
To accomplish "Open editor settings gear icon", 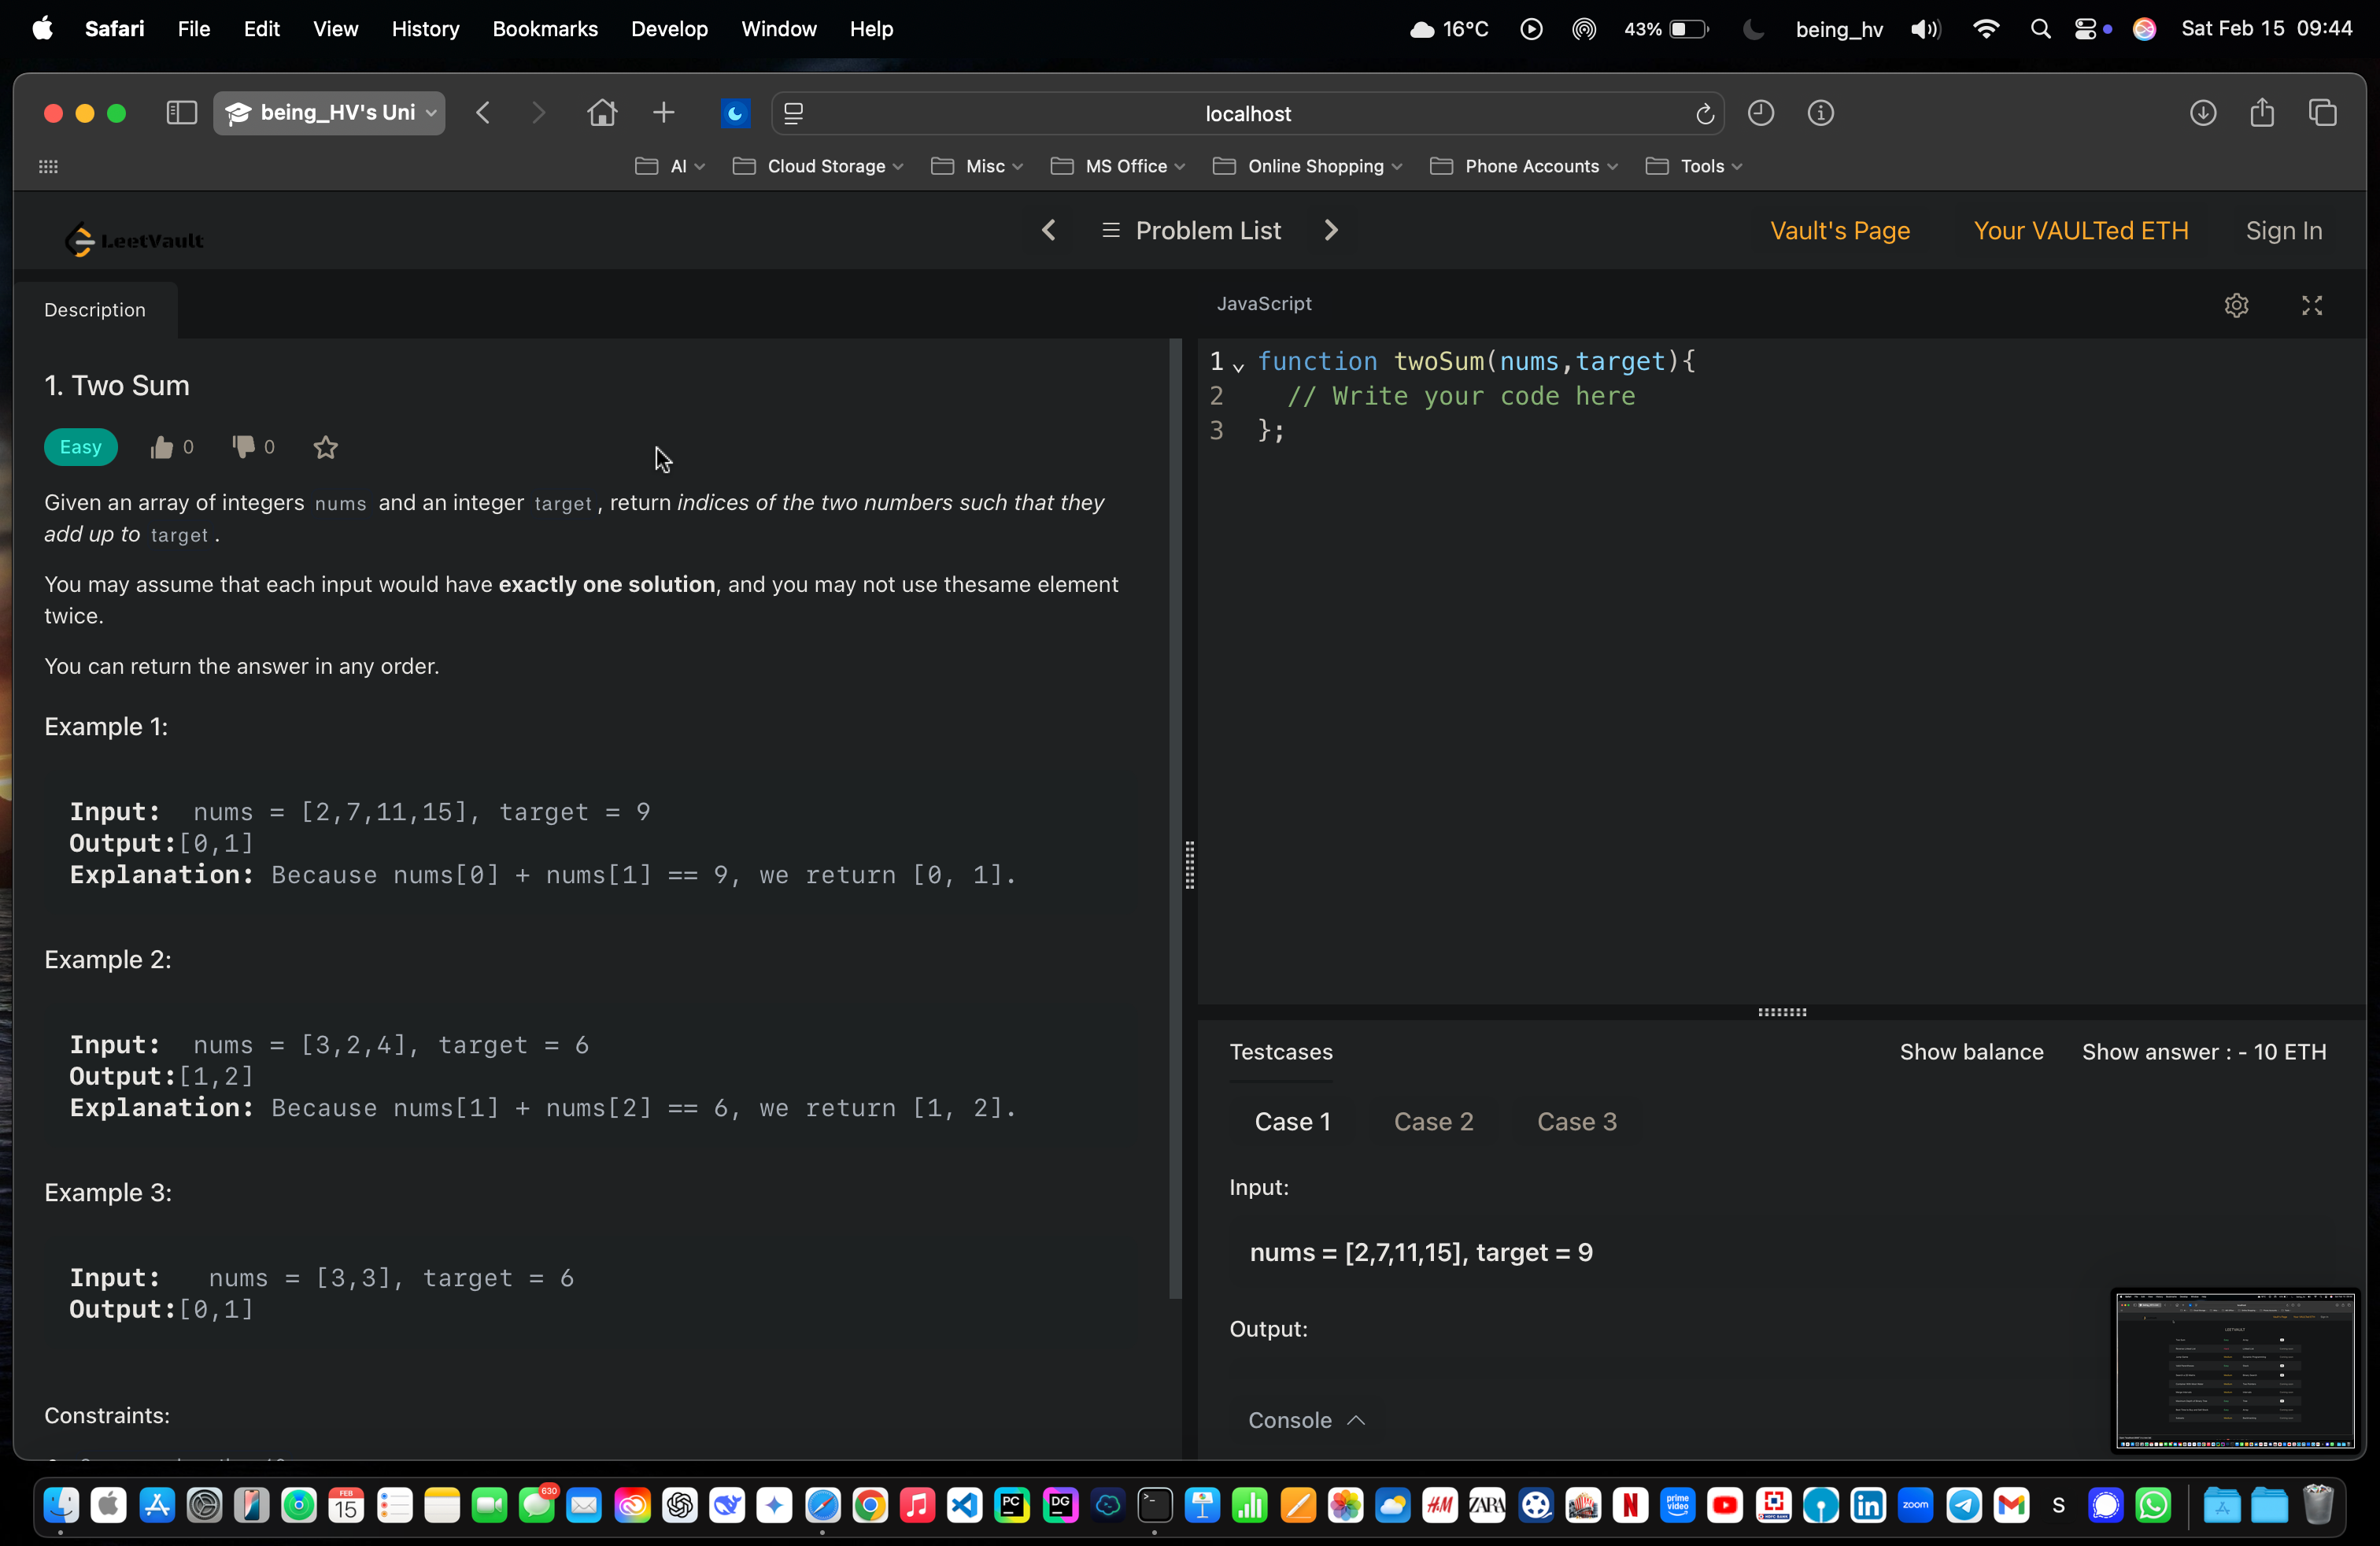I will coord(2236,305).
